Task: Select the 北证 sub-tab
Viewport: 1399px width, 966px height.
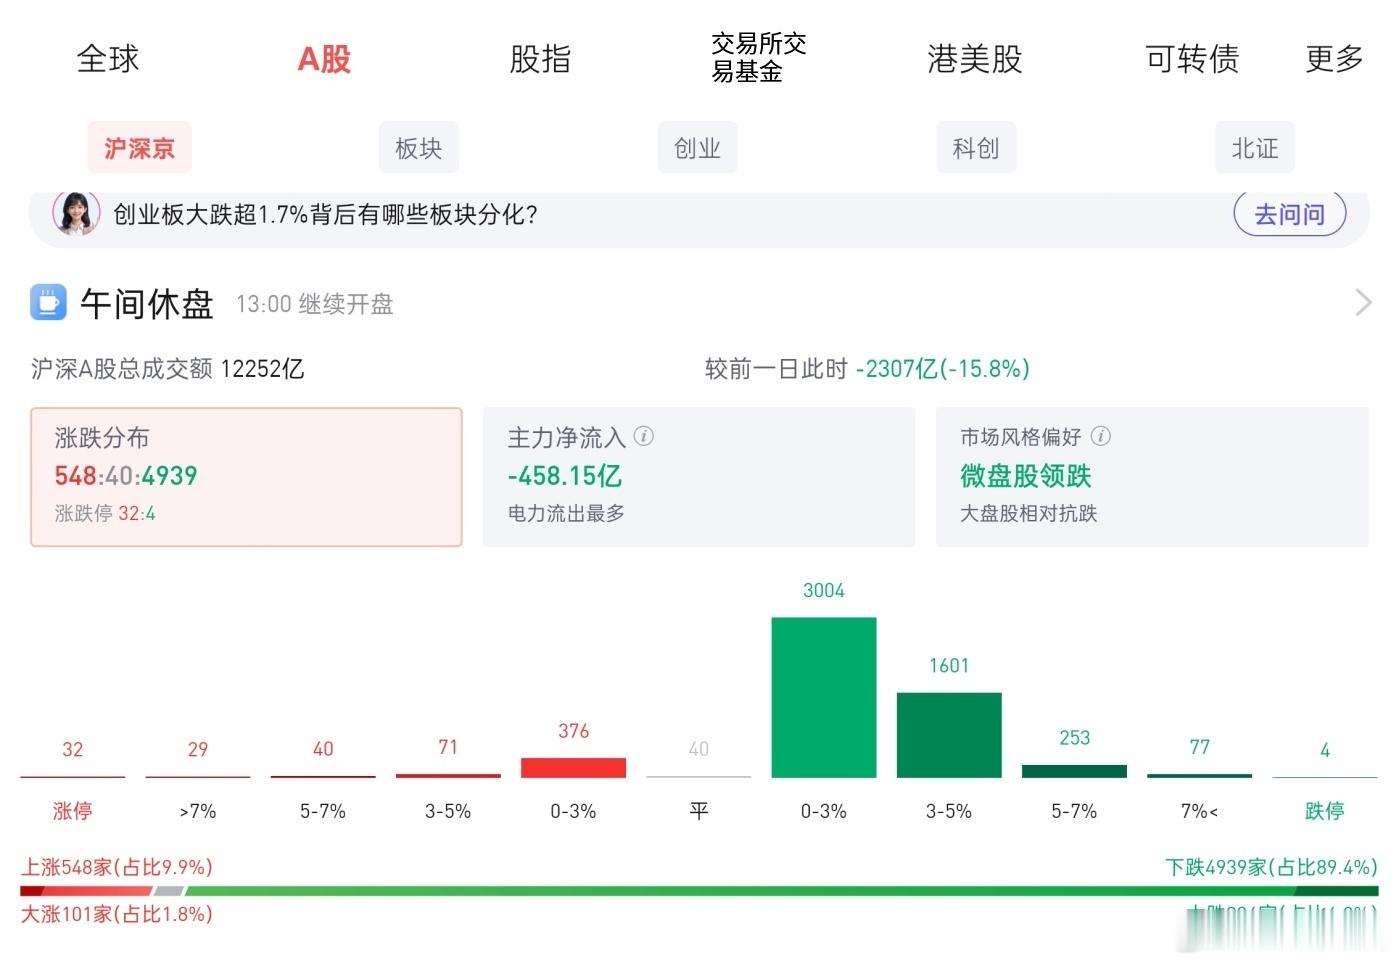Action: (1255, 148)
